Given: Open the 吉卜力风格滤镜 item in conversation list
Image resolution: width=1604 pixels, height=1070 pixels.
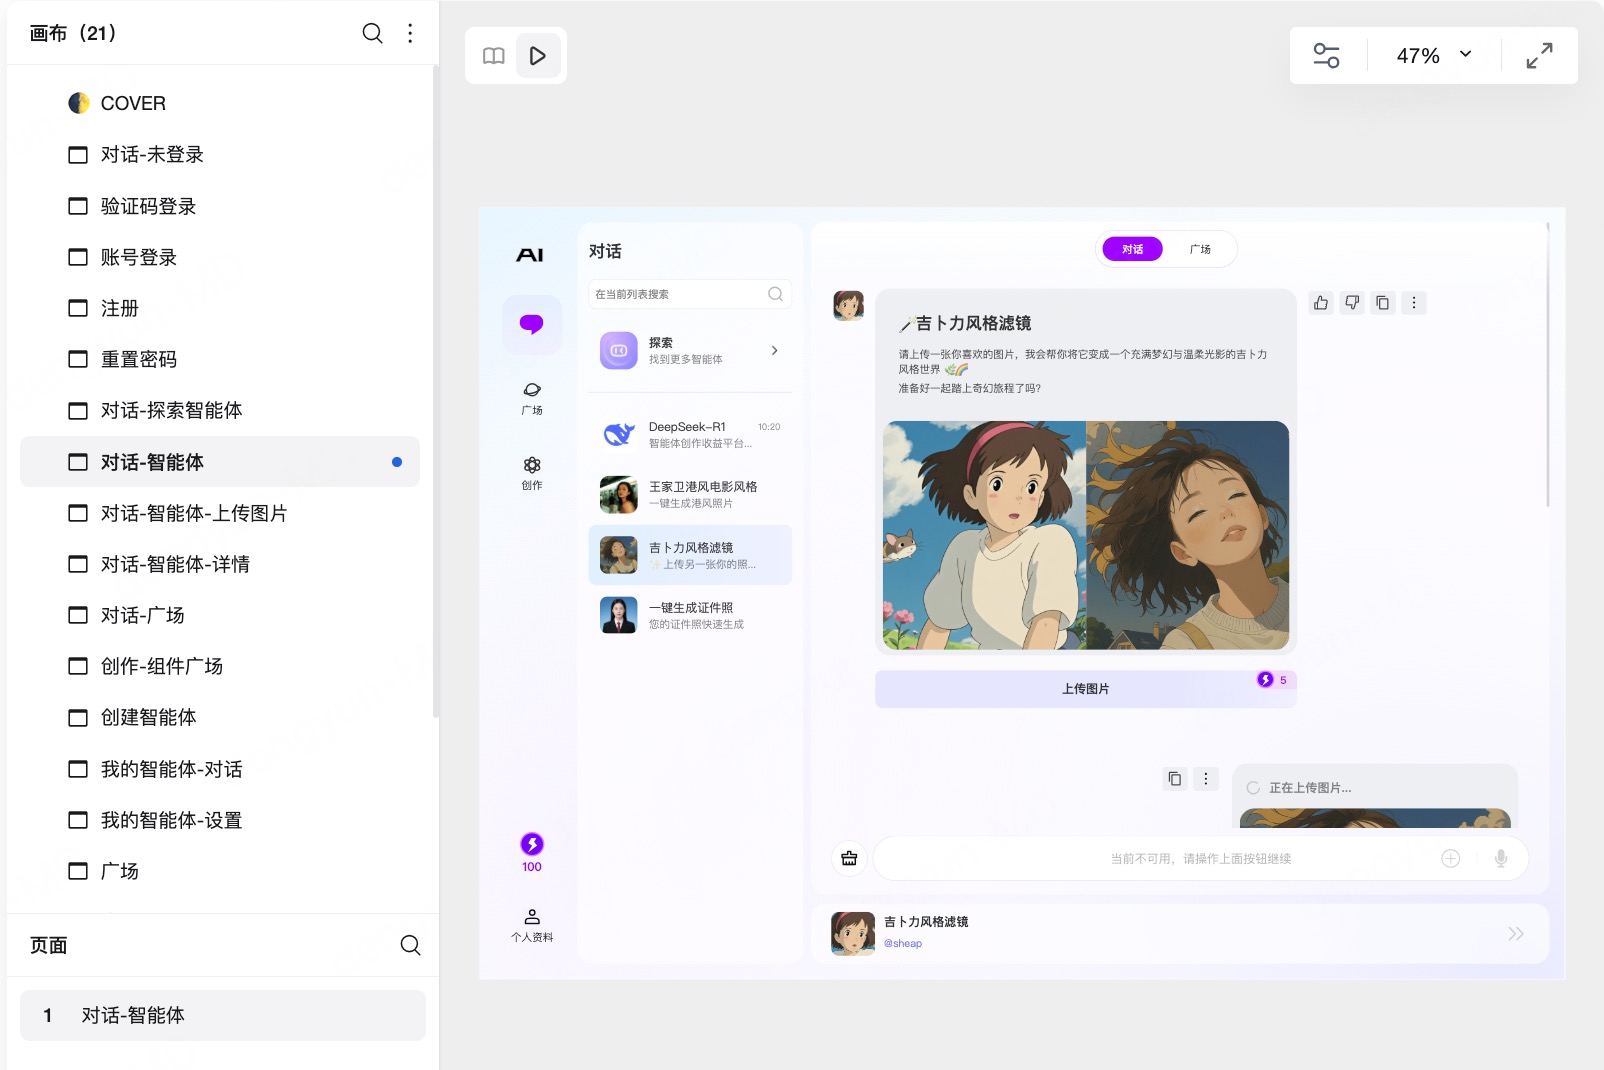Looking at the screenshot, I should pos(690,555).
